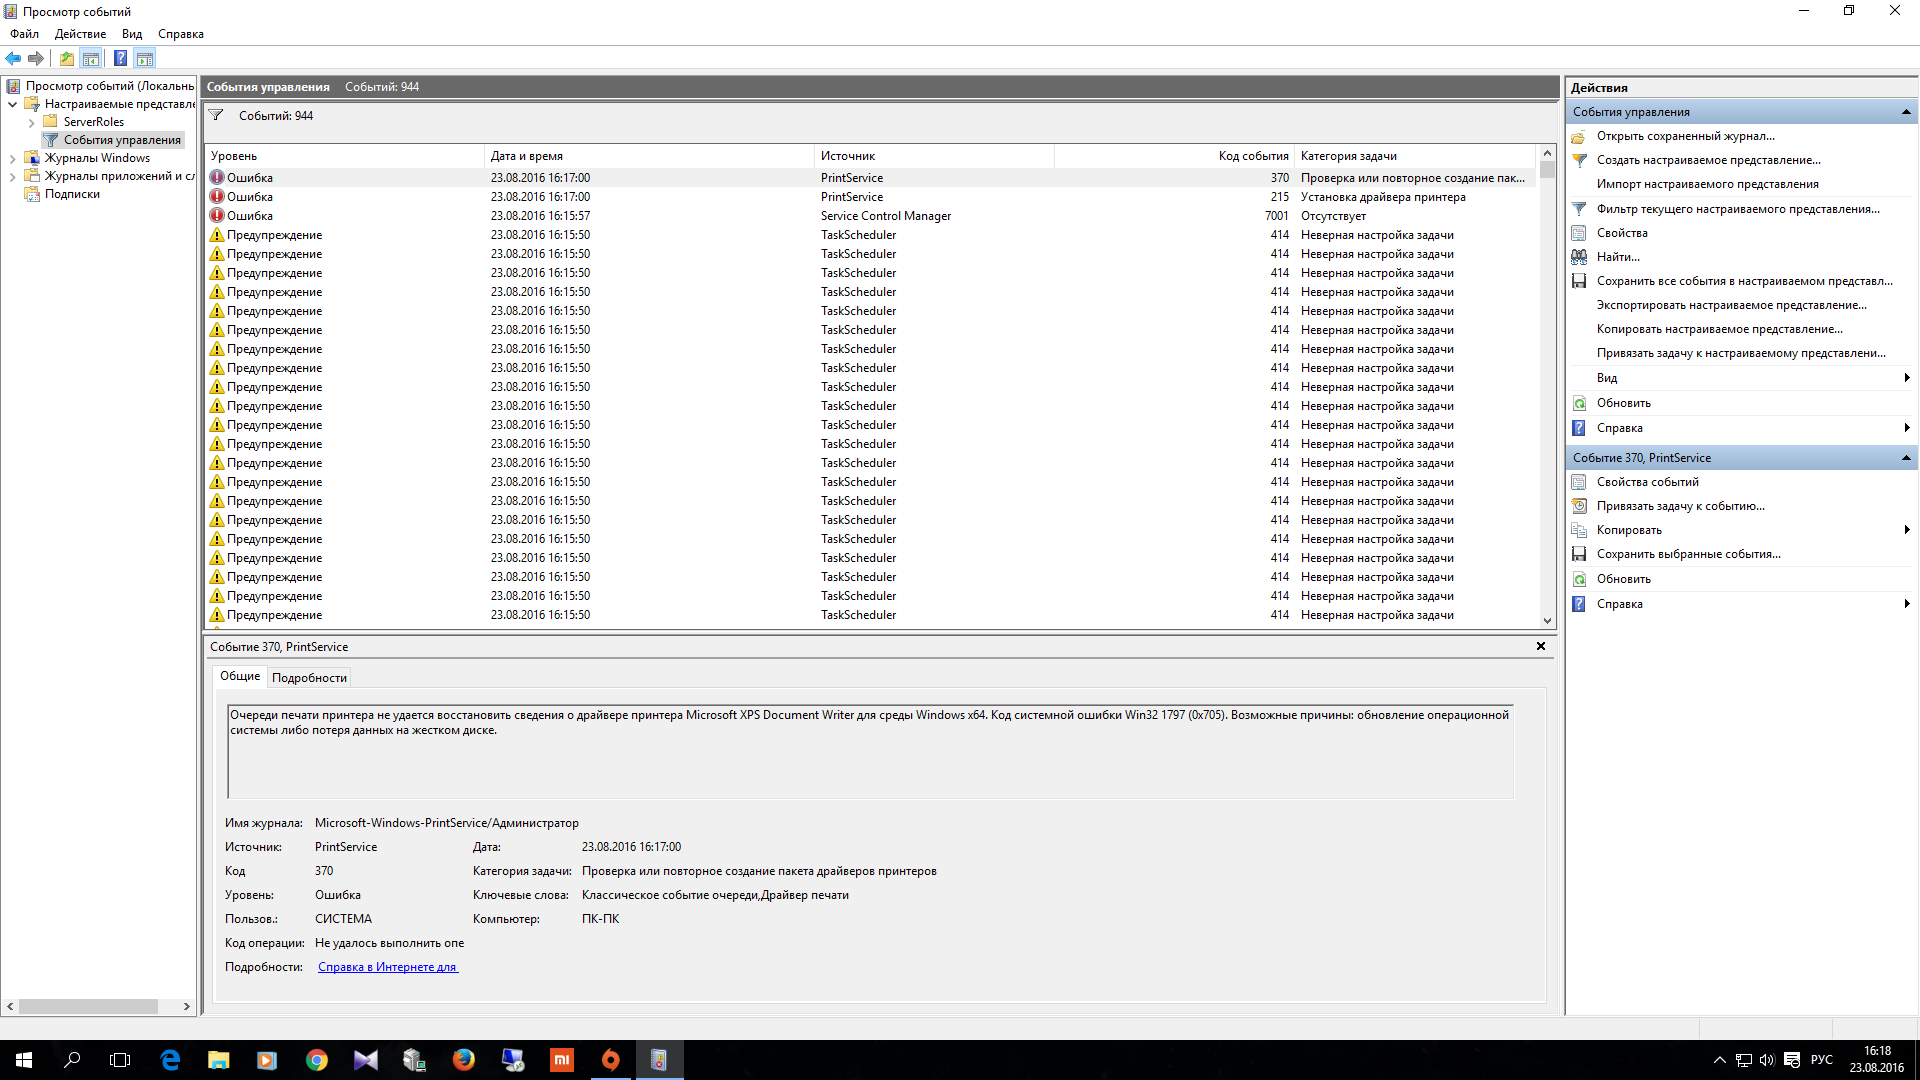
Task: Click the back arrow toolbar icon
Action: click(13, 58)
